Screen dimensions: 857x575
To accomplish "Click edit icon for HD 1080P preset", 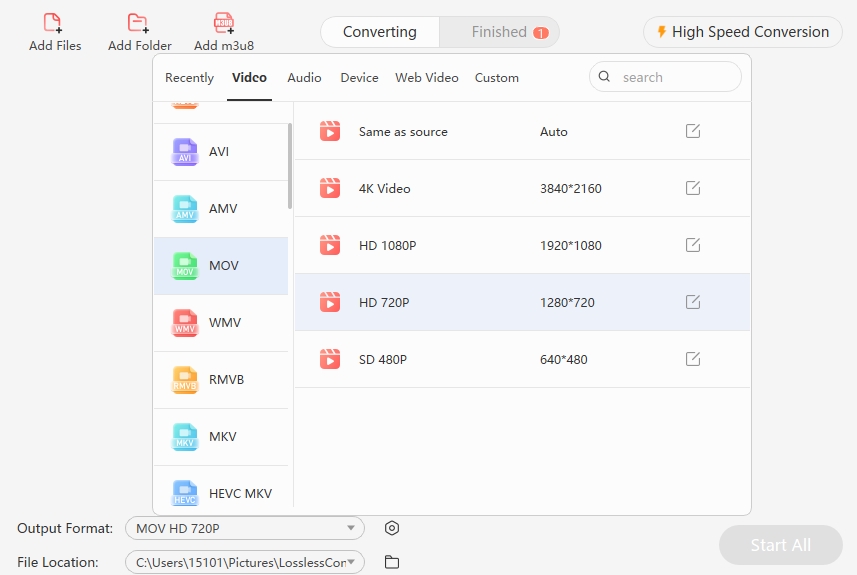I will 693,245.
